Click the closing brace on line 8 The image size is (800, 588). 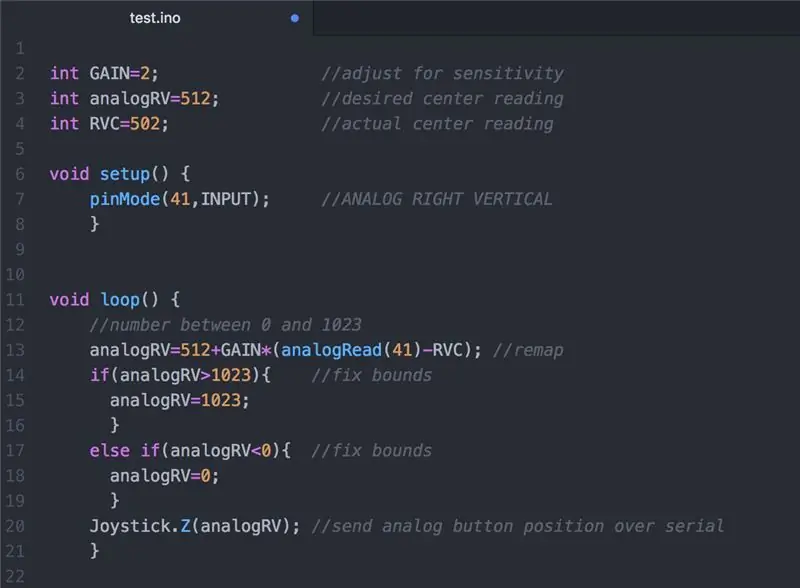click(x=94, y=224)
